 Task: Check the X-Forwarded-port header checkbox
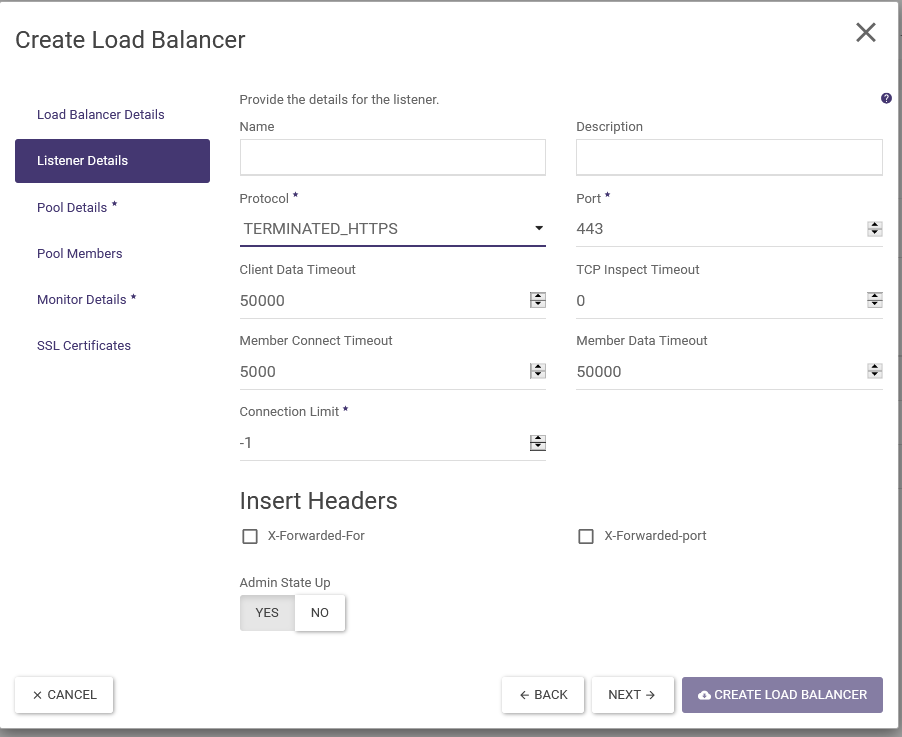pos(586,537)
